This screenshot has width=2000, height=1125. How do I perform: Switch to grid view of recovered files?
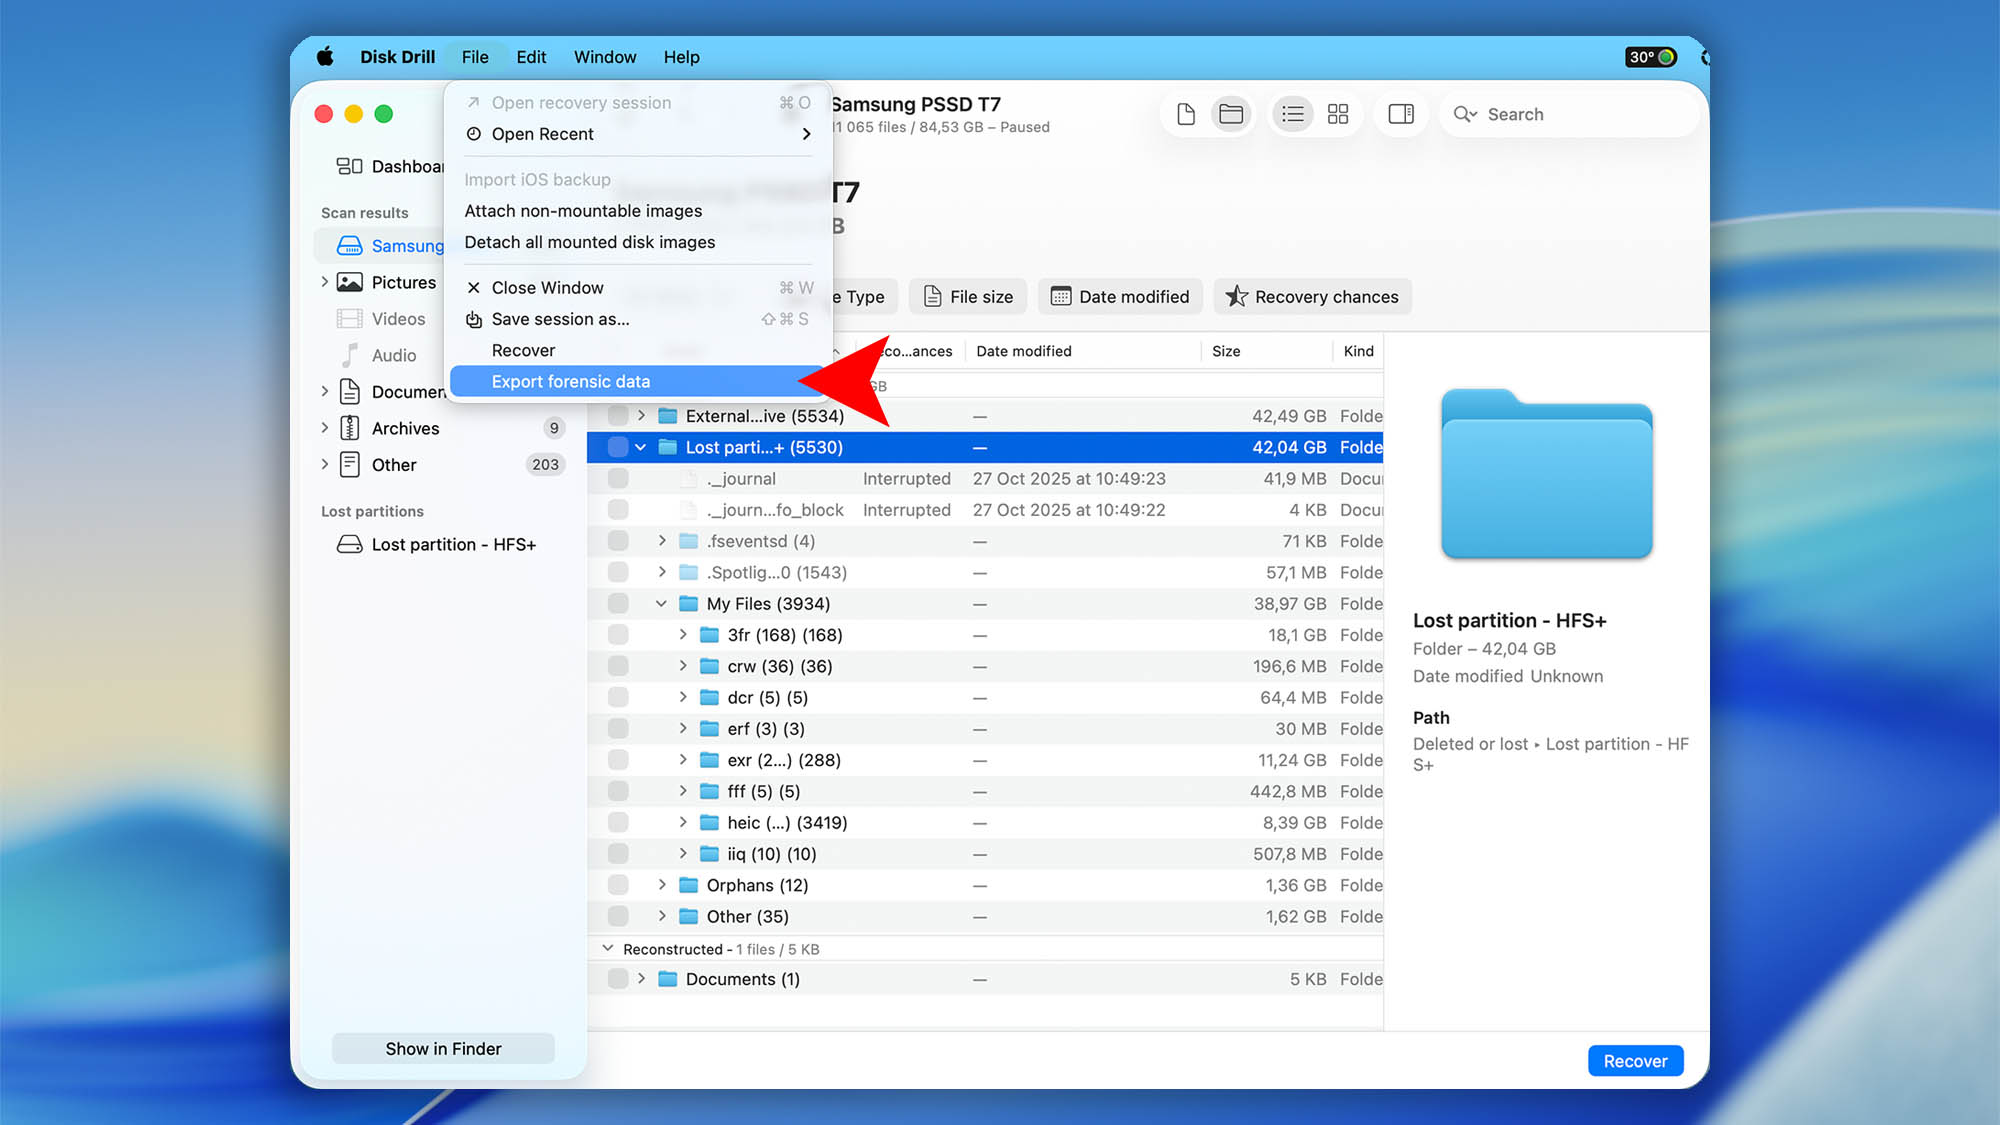1338,114
